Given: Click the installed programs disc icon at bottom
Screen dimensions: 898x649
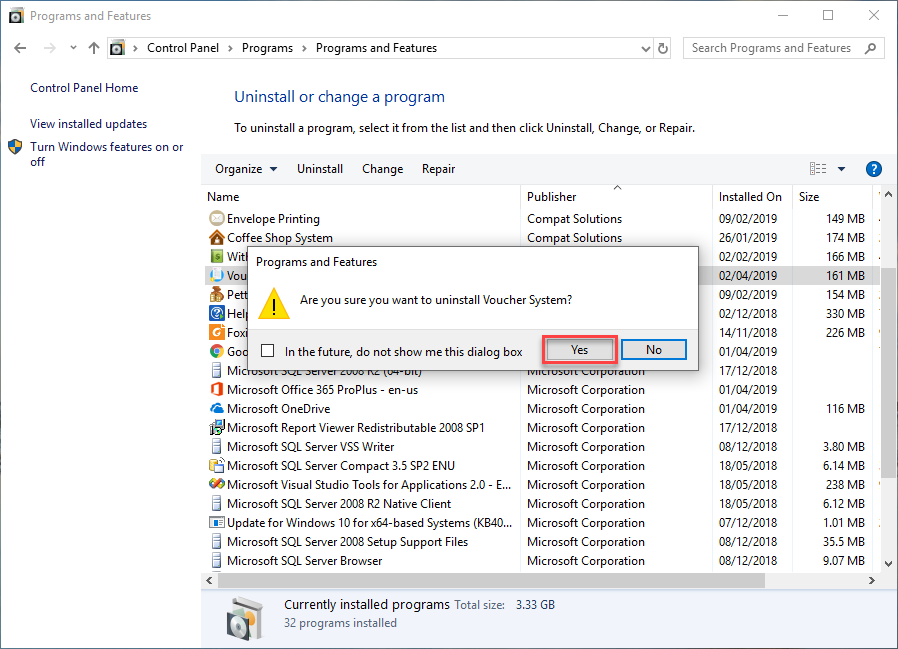Looking at the screenshot, I should [x=246, y=619].
